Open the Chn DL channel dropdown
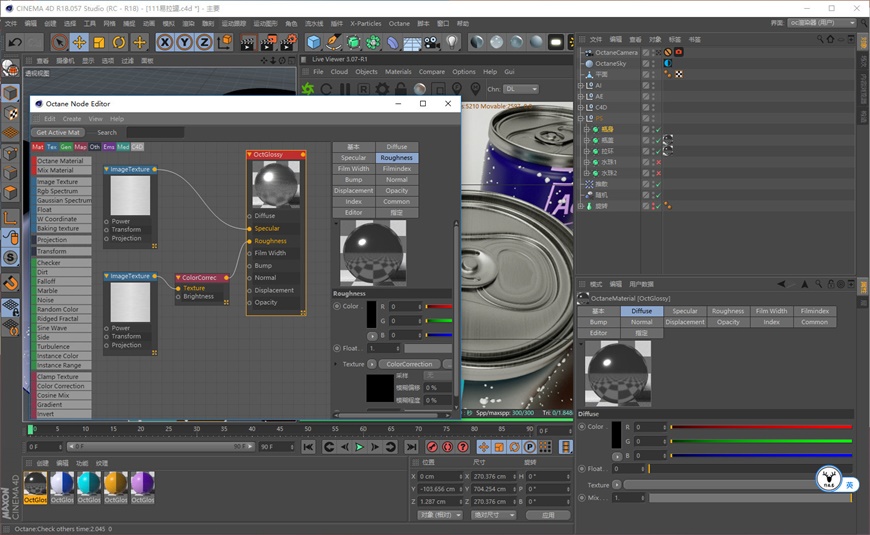This screenshot has height=535, width=870. 521,89
